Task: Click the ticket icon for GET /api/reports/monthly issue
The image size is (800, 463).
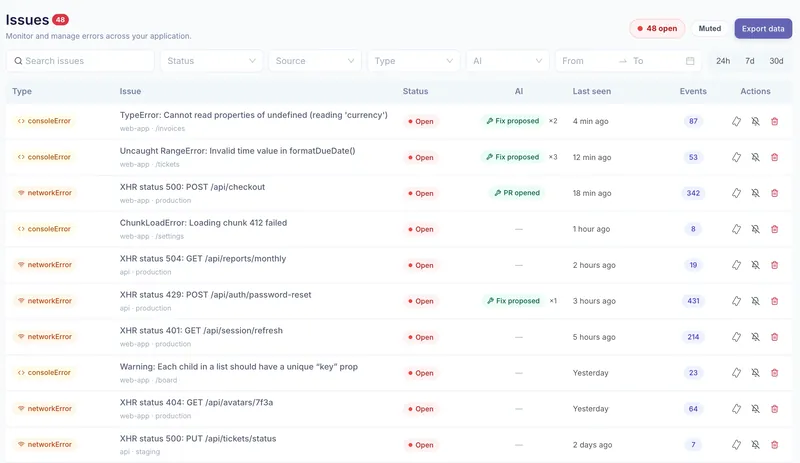Action: click(x=736, y=265)
